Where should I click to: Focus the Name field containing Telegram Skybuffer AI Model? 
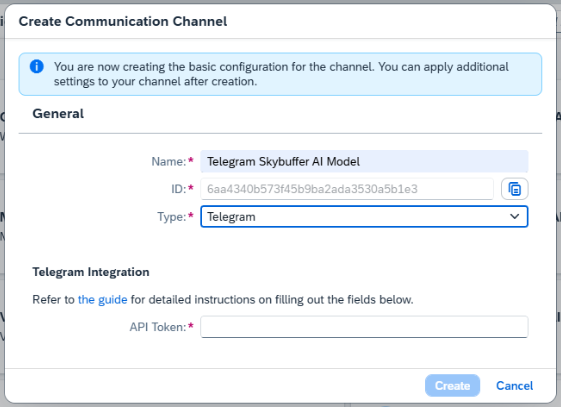(x=364, y=162)
